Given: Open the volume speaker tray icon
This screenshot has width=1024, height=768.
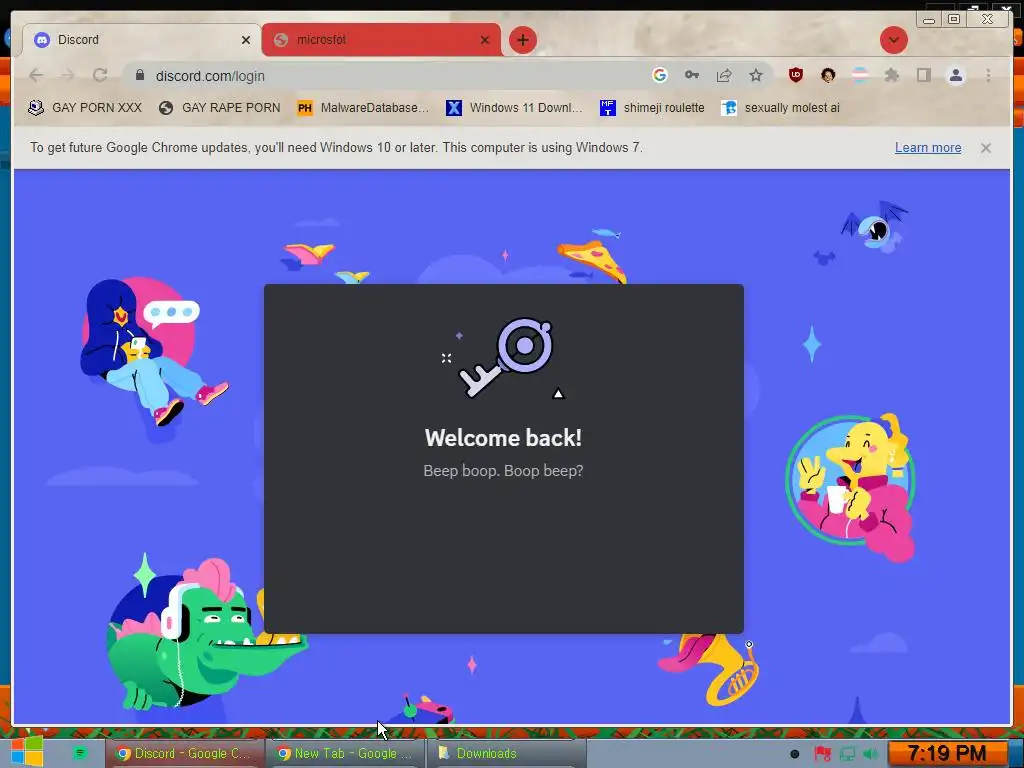Looking at the screenshot, I should (x=871, y=754).
